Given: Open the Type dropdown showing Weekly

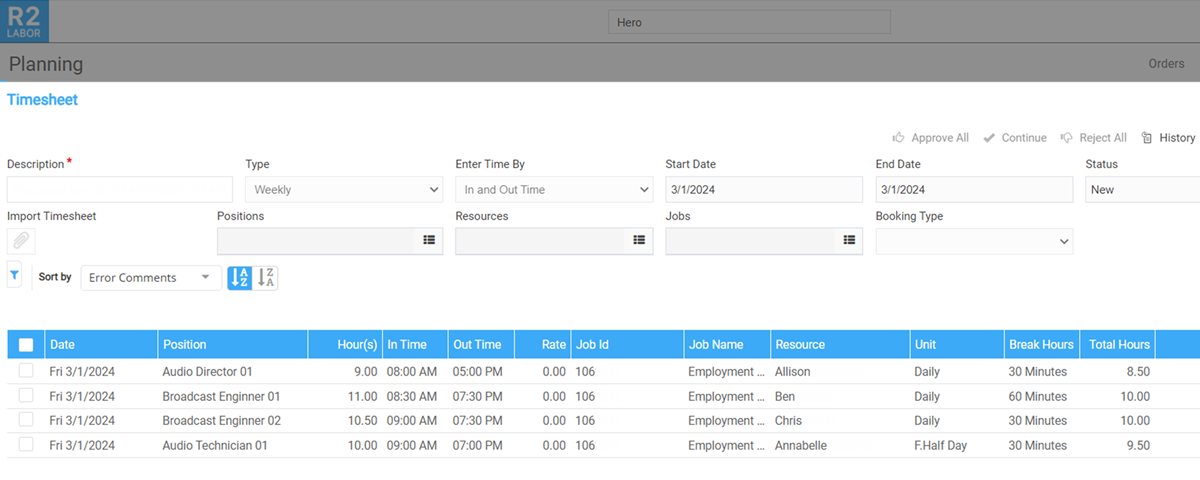Looking at the screenshot, I should click(343, 190).
